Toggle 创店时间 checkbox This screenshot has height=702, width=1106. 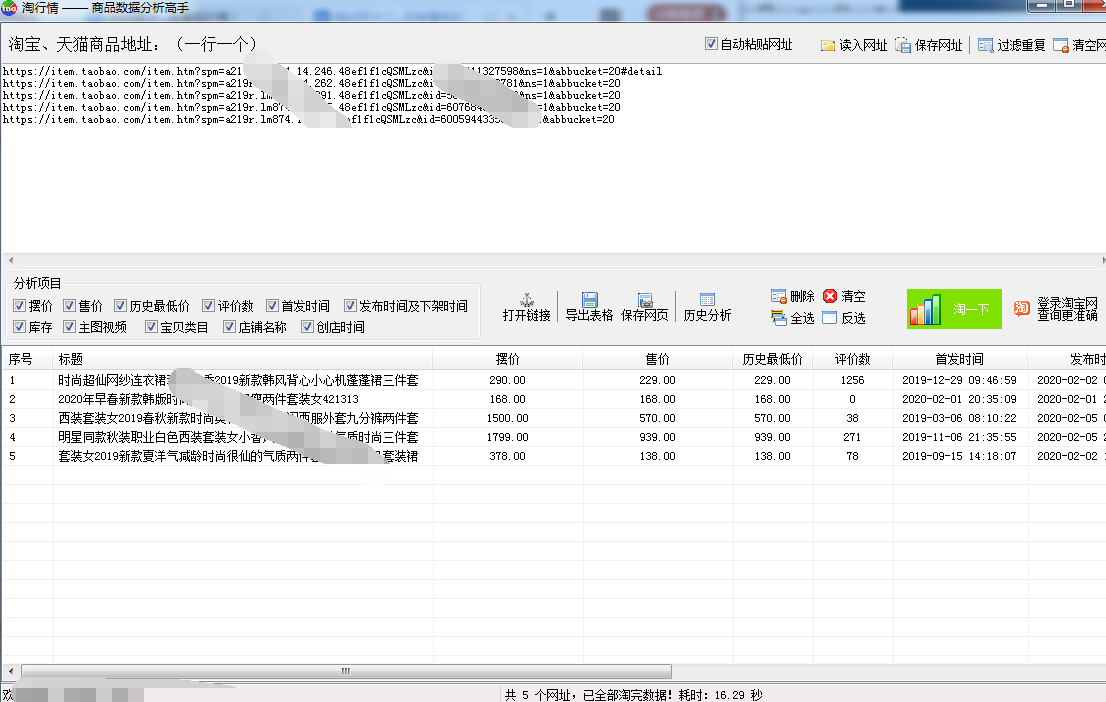307,327
